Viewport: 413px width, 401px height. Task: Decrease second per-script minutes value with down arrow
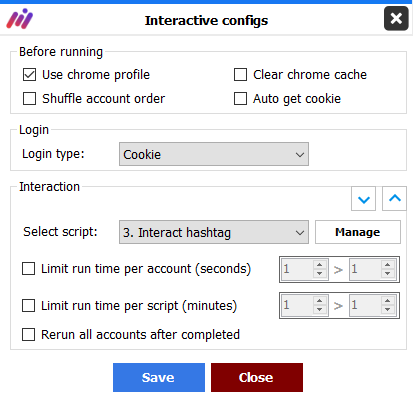[x=387, y=310]
